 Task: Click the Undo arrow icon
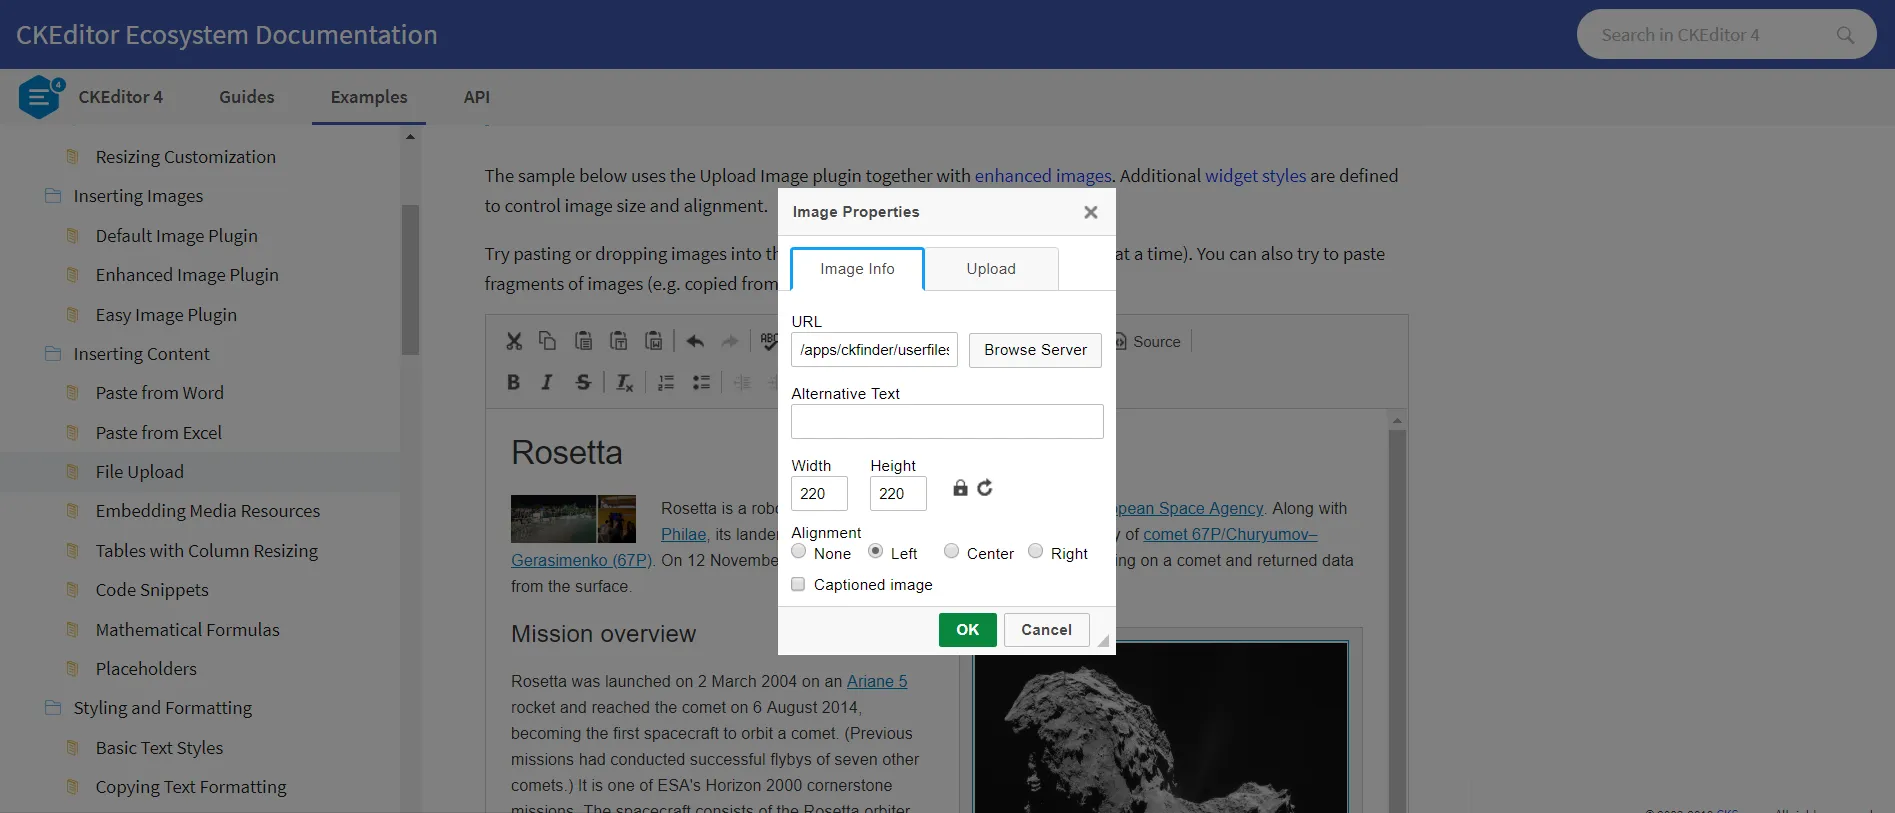695,342
